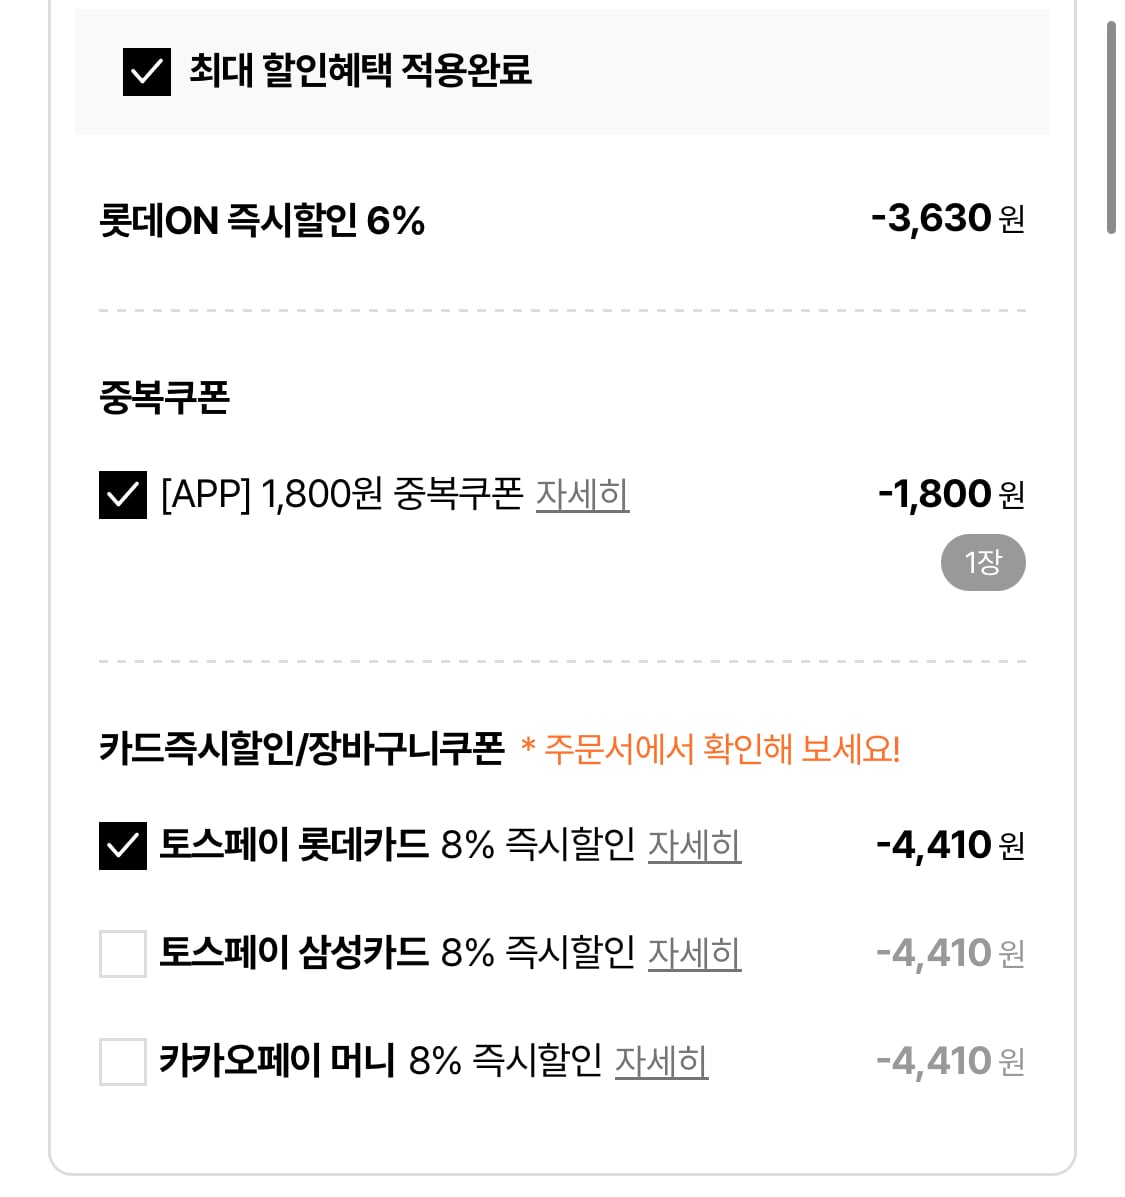1125x1197 pixels.
Task: Uncheck the [APP] 1,800원 중복쿠폰 checkbox
Action: click(x=123, y=495)
